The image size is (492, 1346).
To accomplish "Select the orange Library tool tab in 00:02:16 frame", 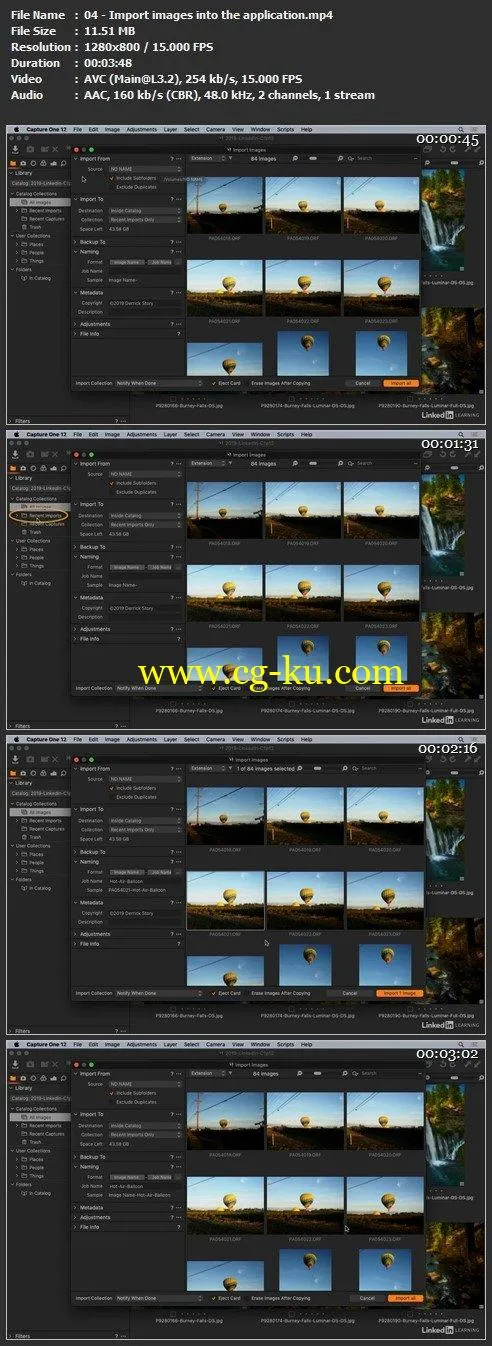I will tap(13, 773).
